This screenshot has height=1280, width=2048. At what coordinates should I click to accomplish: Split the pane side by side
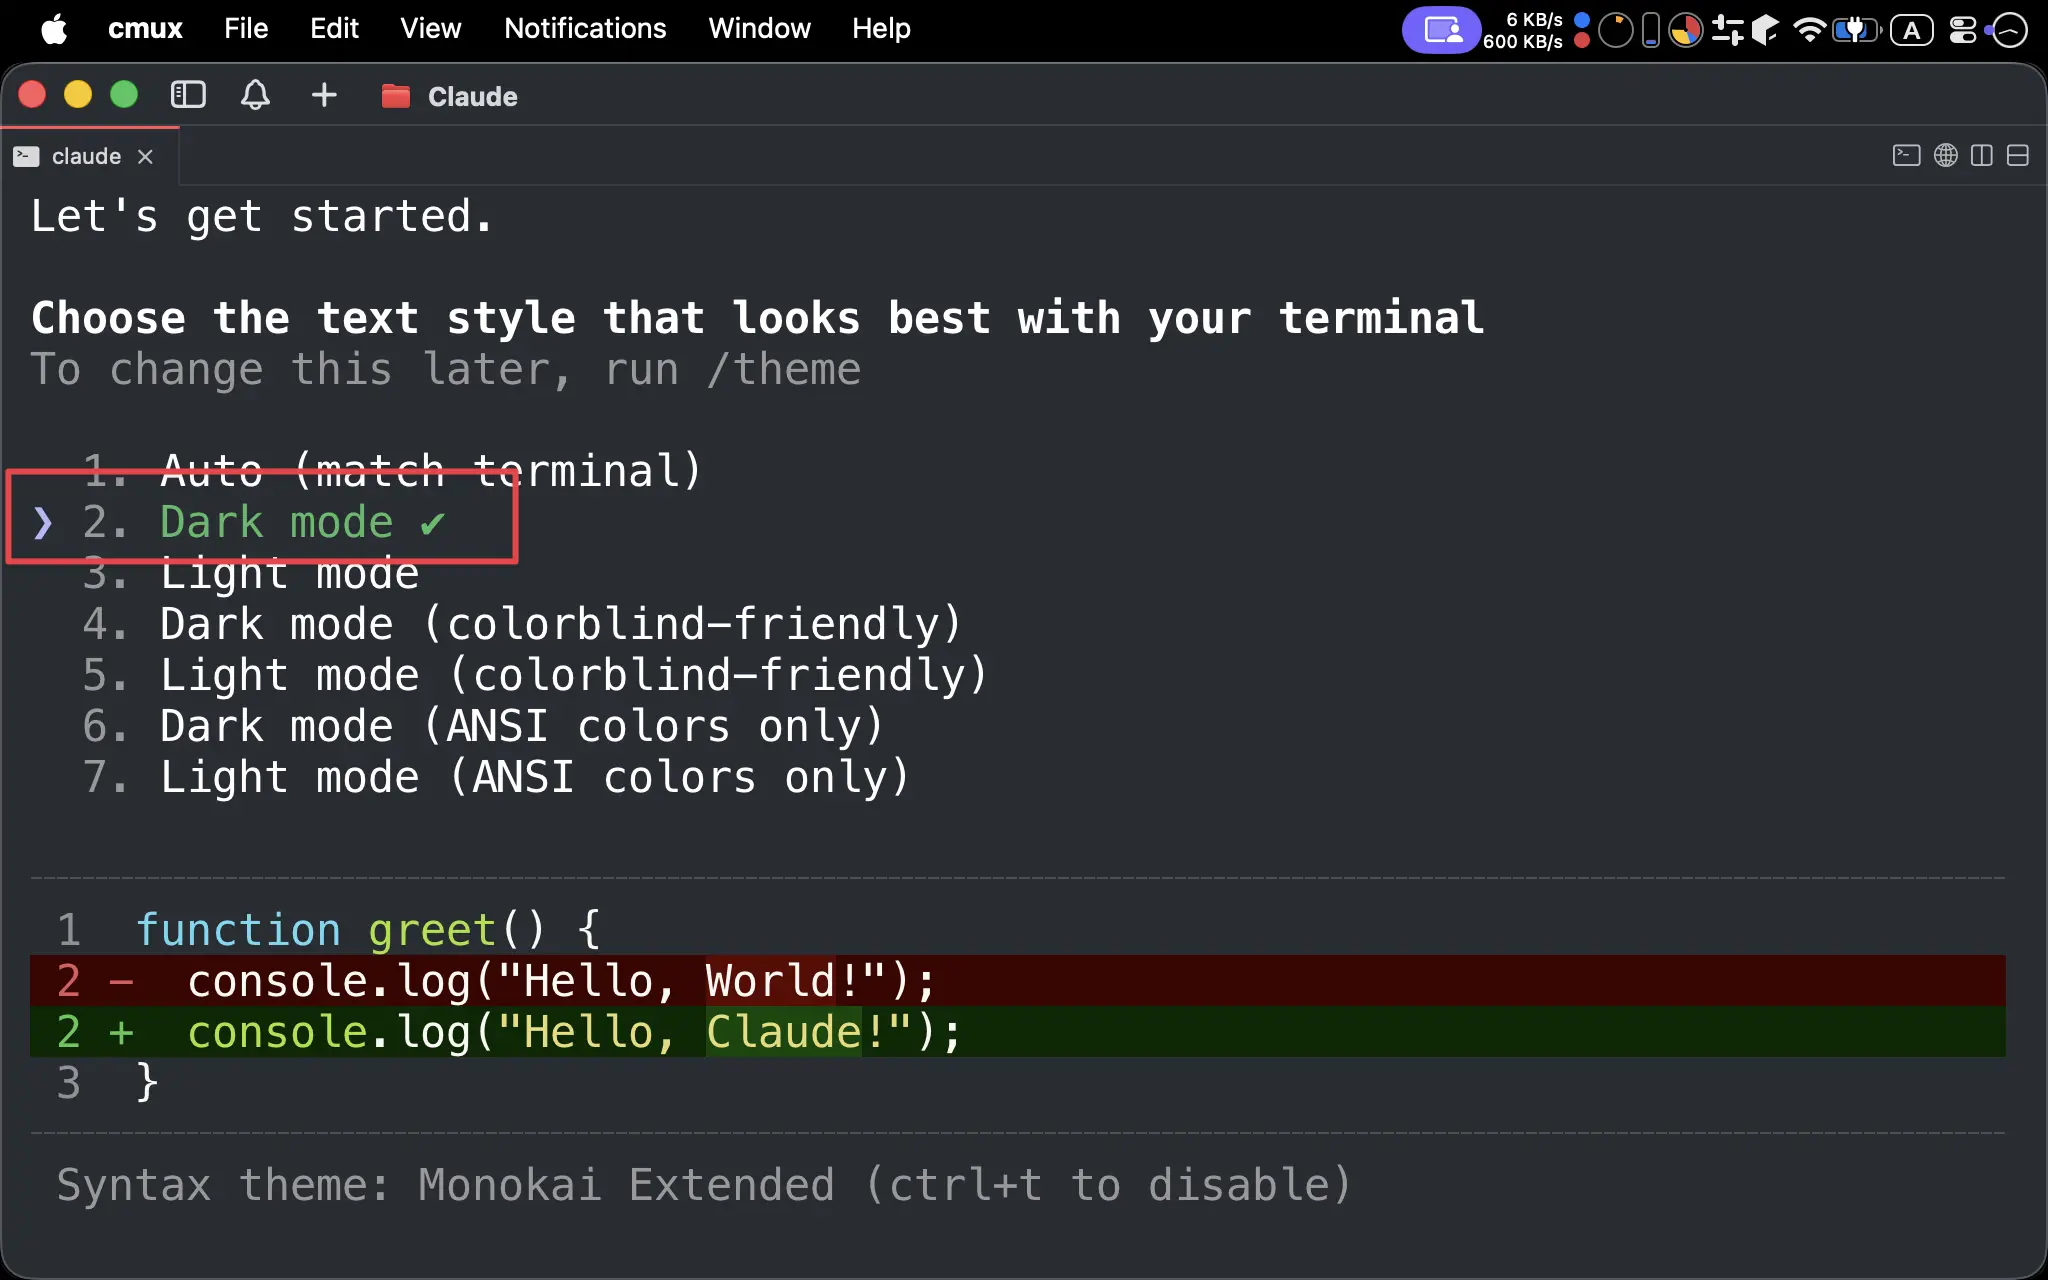point(1981,155)
